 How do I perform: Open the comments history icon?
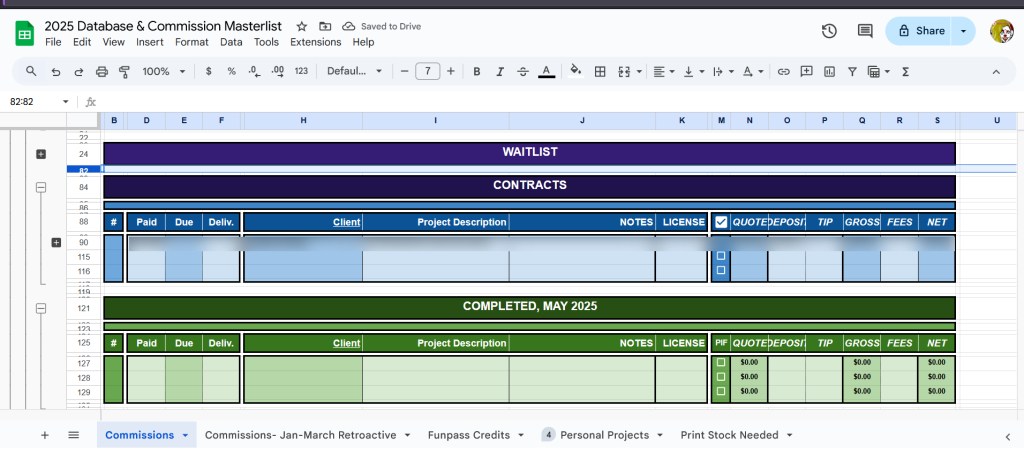click(865, 31)
